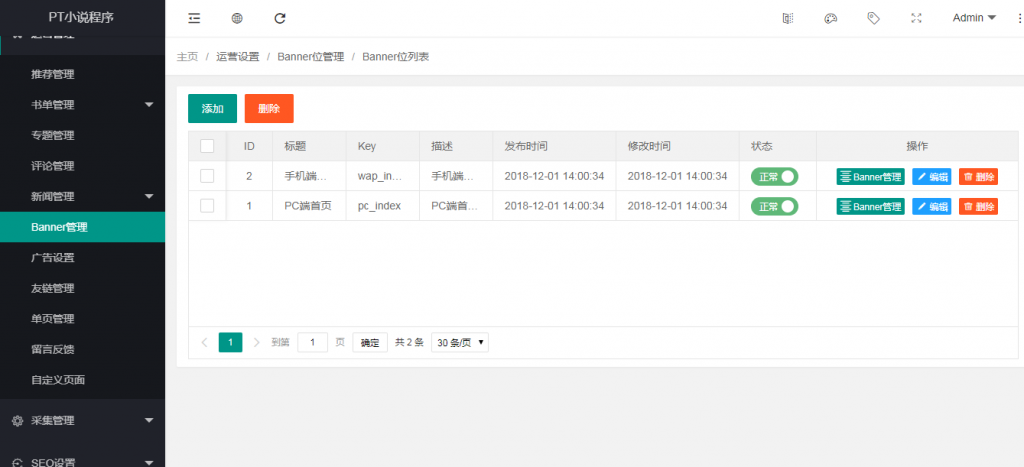Viewport: 1024px width, 467px height.
Task: Click the refresh icon in the top bar
Action: (280, 18)
